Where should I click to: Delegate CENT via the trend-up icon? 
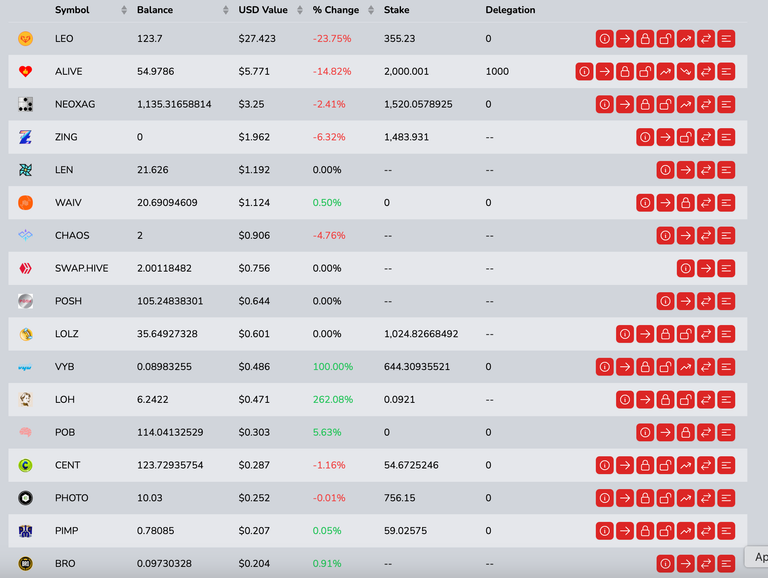[686, 465]
